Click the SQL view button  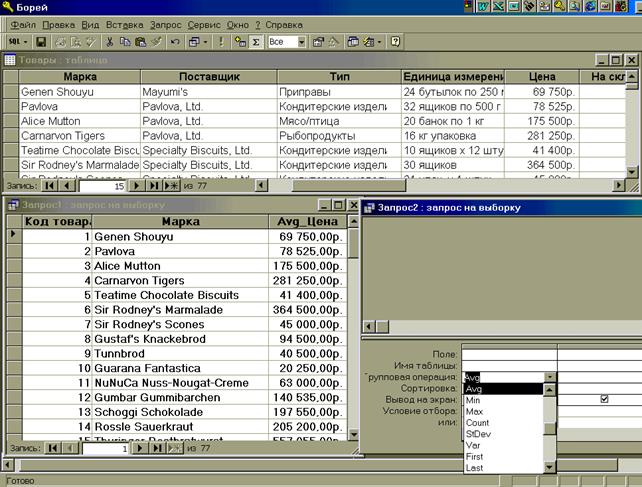[15, 42]
